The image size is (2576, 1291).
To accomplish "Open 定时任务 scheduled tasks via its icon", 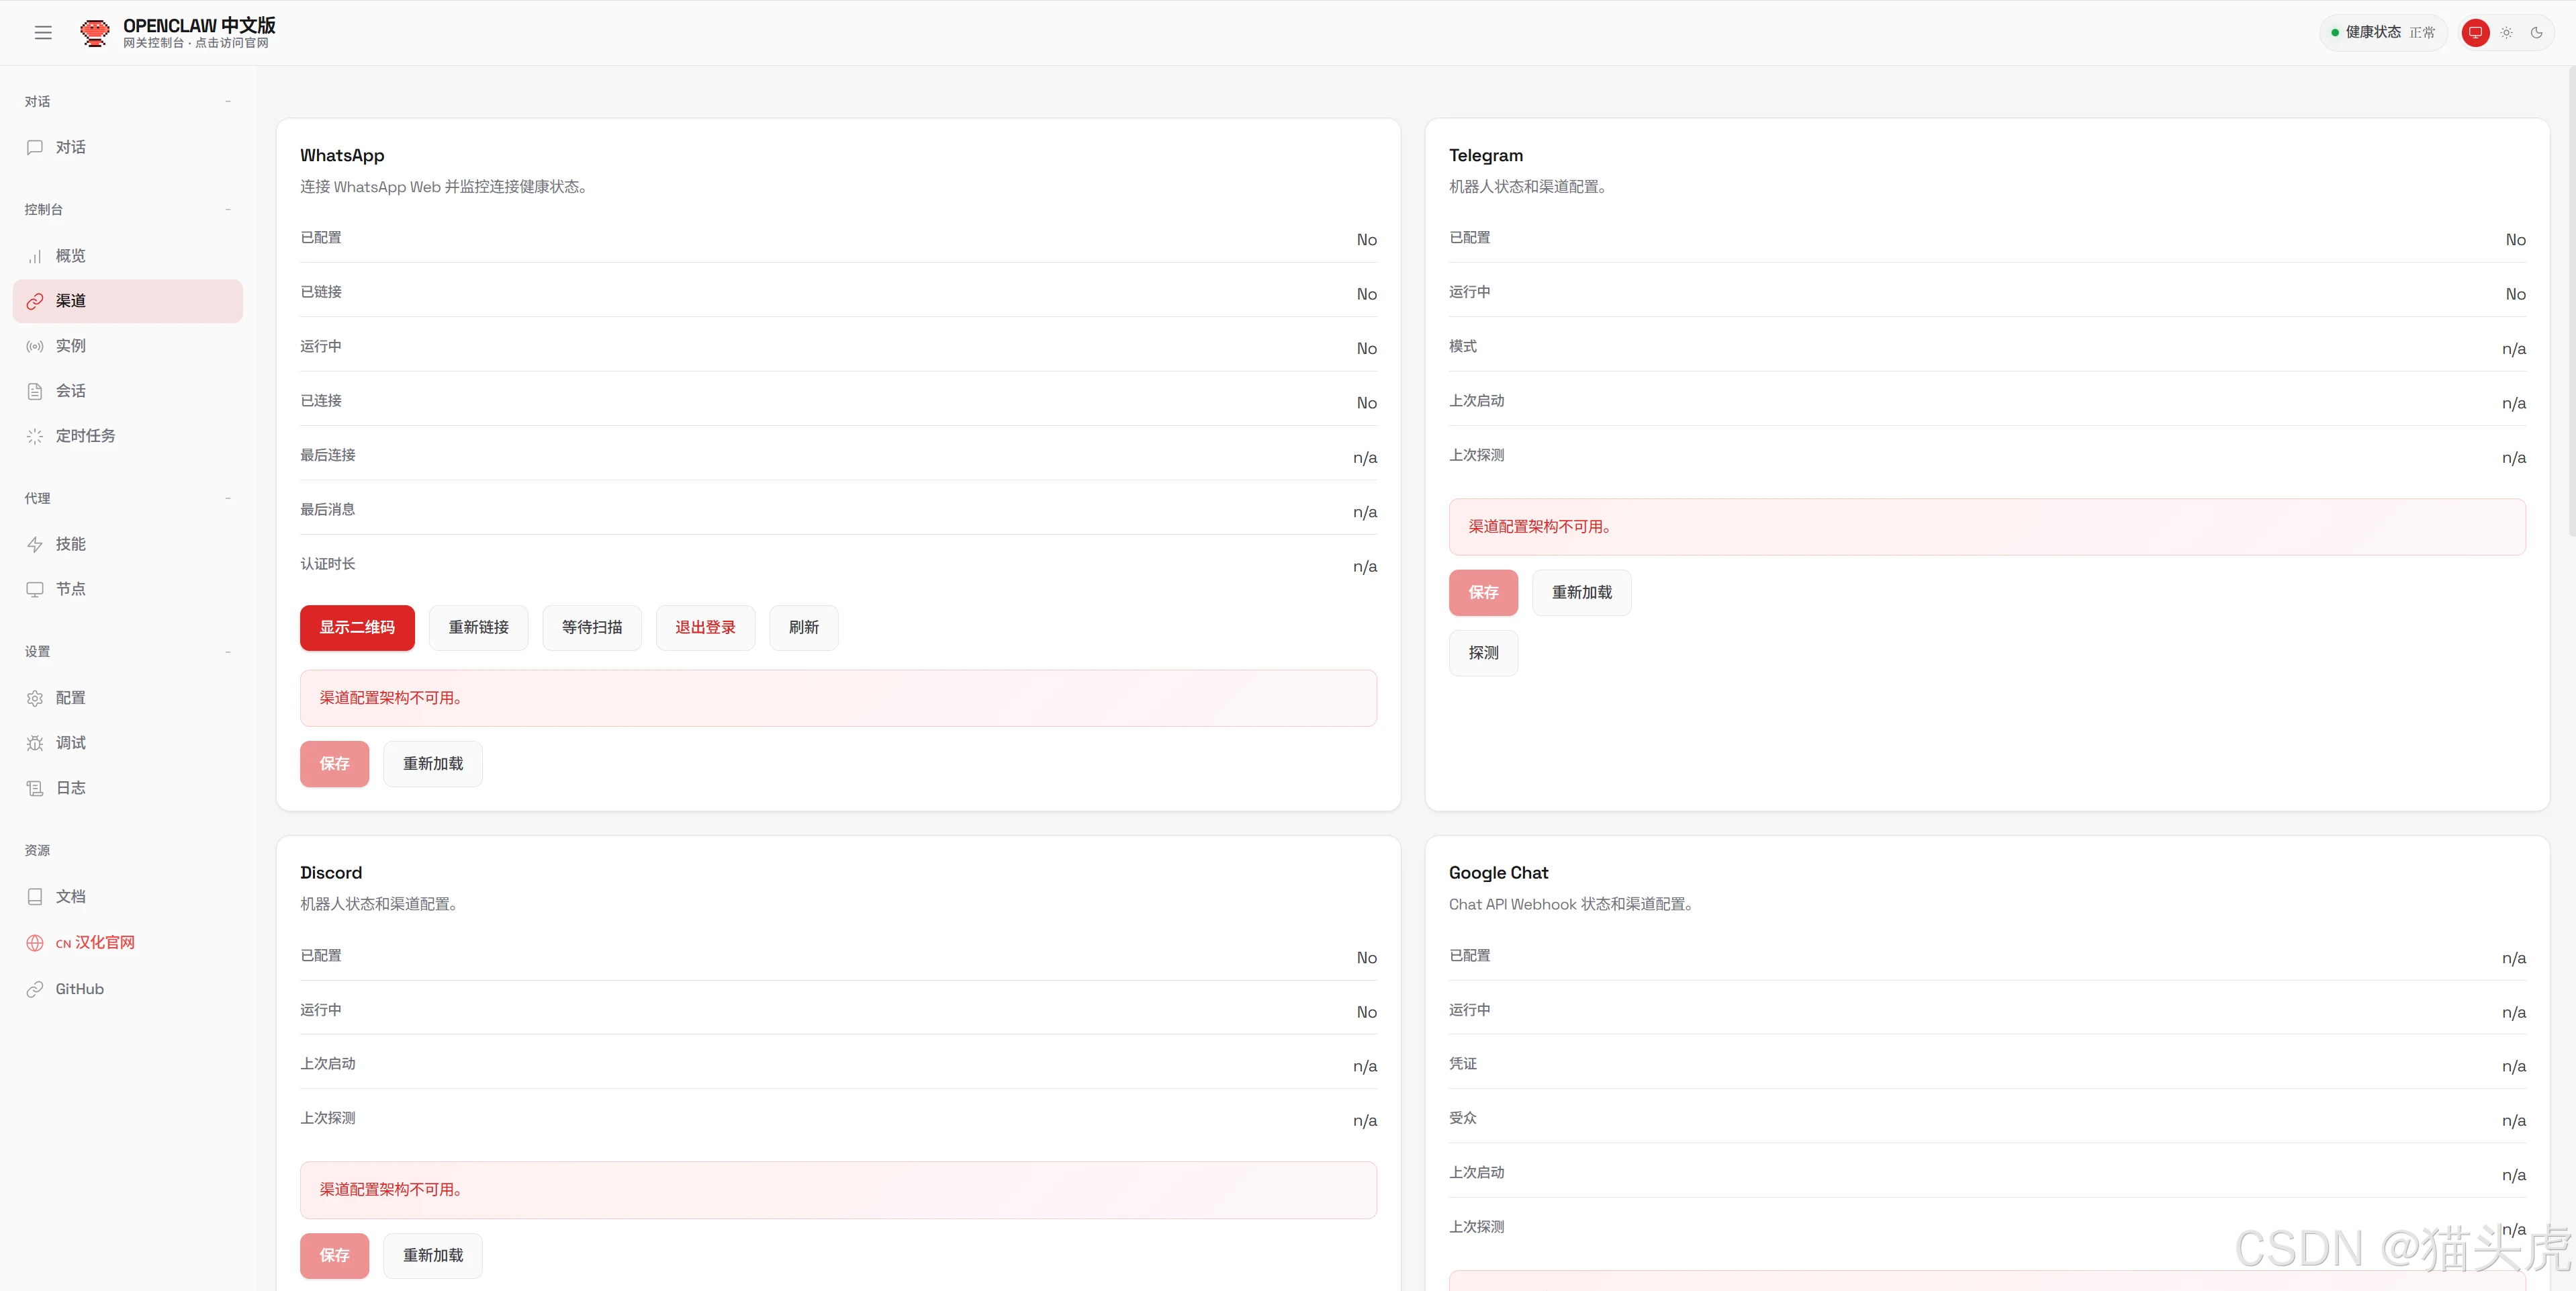I will click(35, 435).
